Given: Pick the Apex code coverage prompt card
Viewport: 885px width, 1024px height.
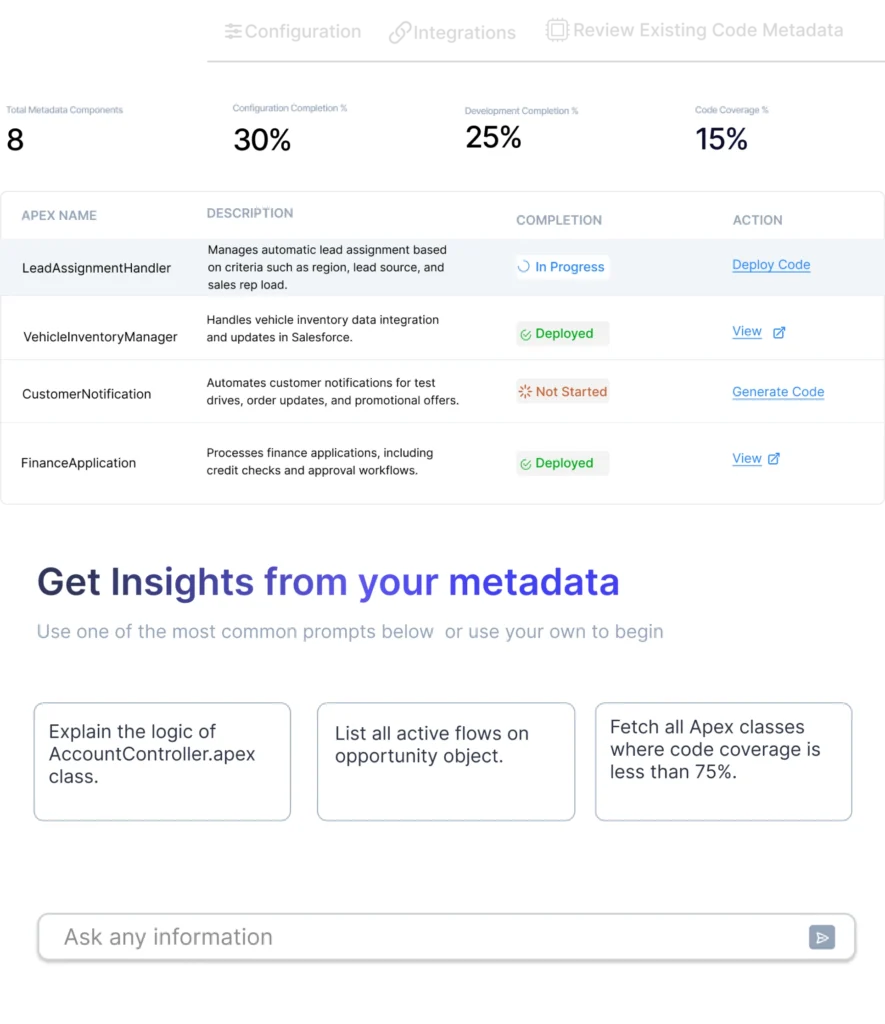Looking at the screenshot, I should [x=724, y=761].
